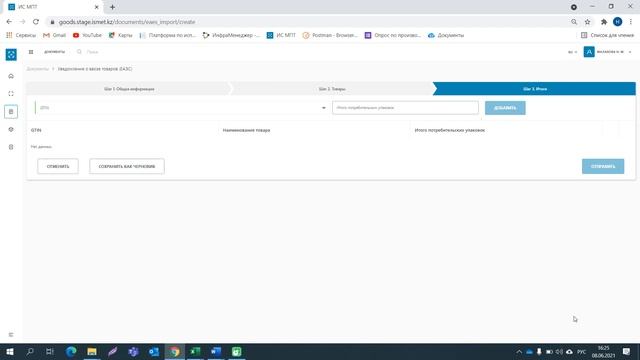
Task: Open the gear-shaped sidebar section
Action: coord(11,129)
